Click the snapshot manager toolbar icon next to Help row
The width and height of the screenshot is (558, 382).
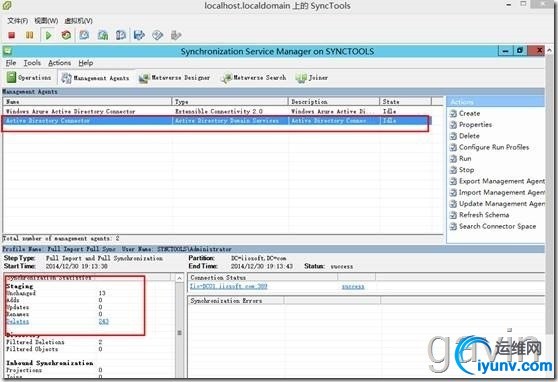click(x=103, y=35)
